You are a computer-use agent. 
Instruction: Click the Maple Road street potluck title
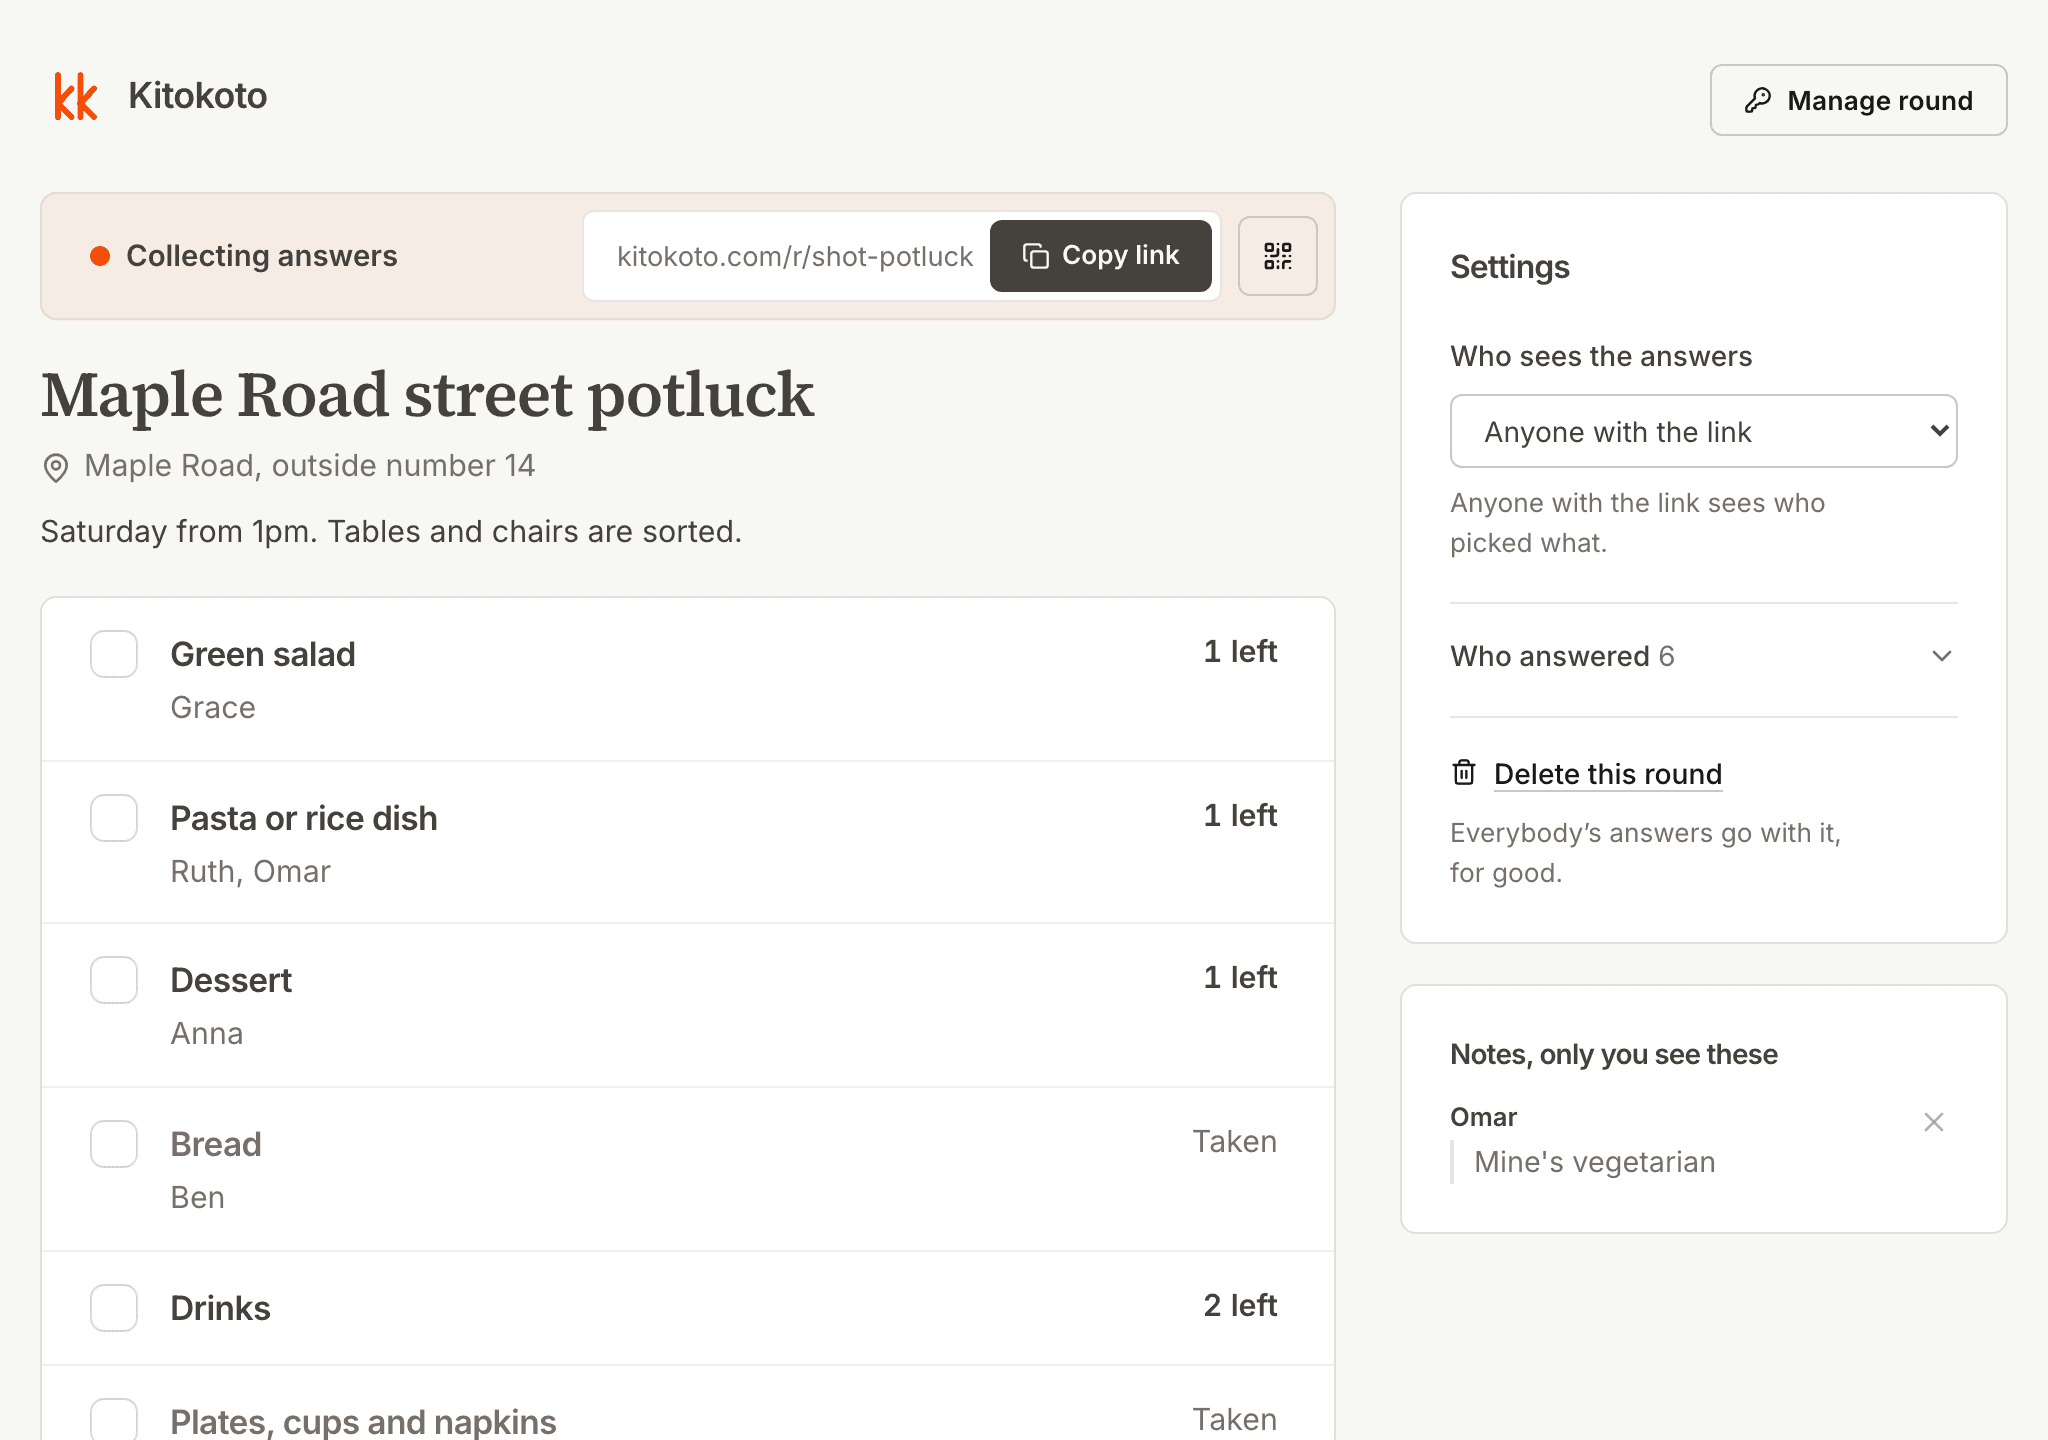[427, 396]
